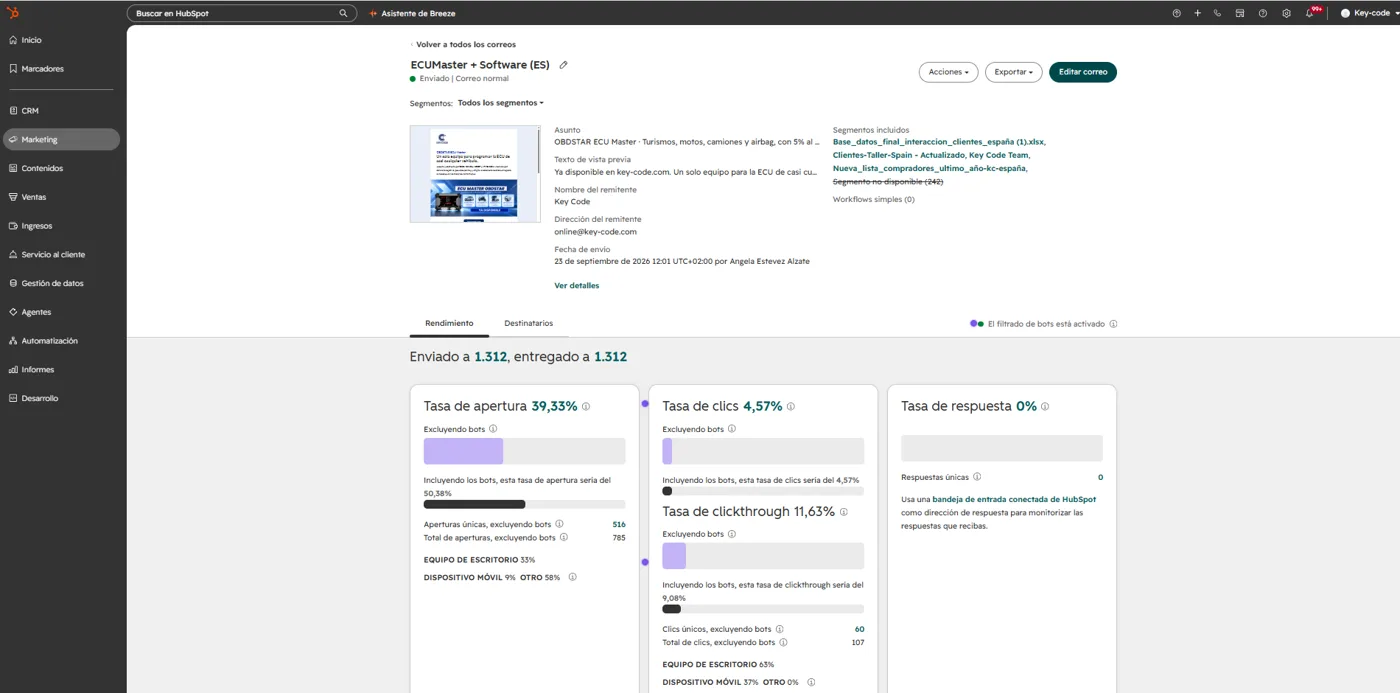Open the help question mark icon
1400x693 pixels.
(1263, 13)
